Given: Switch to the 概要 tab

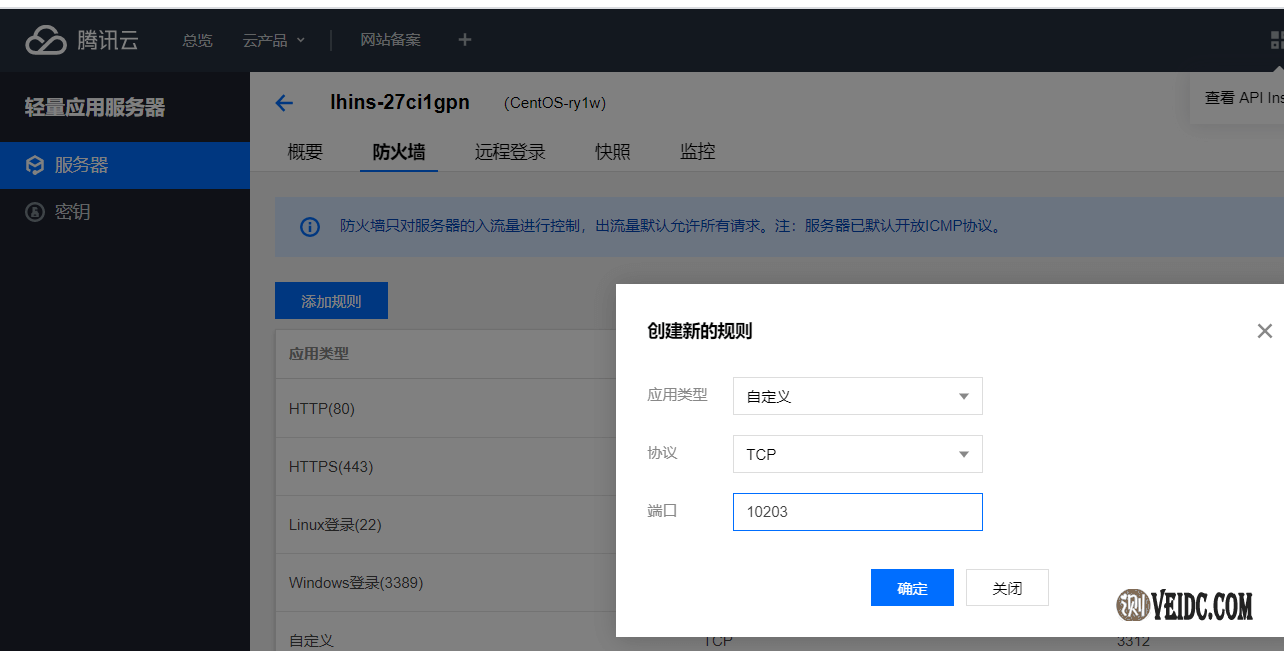Looking at the screenshot, I should tap(305, 152).
